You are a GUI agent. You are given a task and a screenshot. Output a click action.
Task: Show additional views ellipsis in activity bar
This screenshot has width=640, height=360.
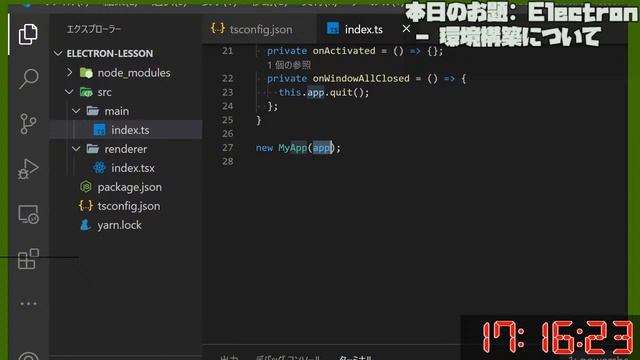pos(28,304)
